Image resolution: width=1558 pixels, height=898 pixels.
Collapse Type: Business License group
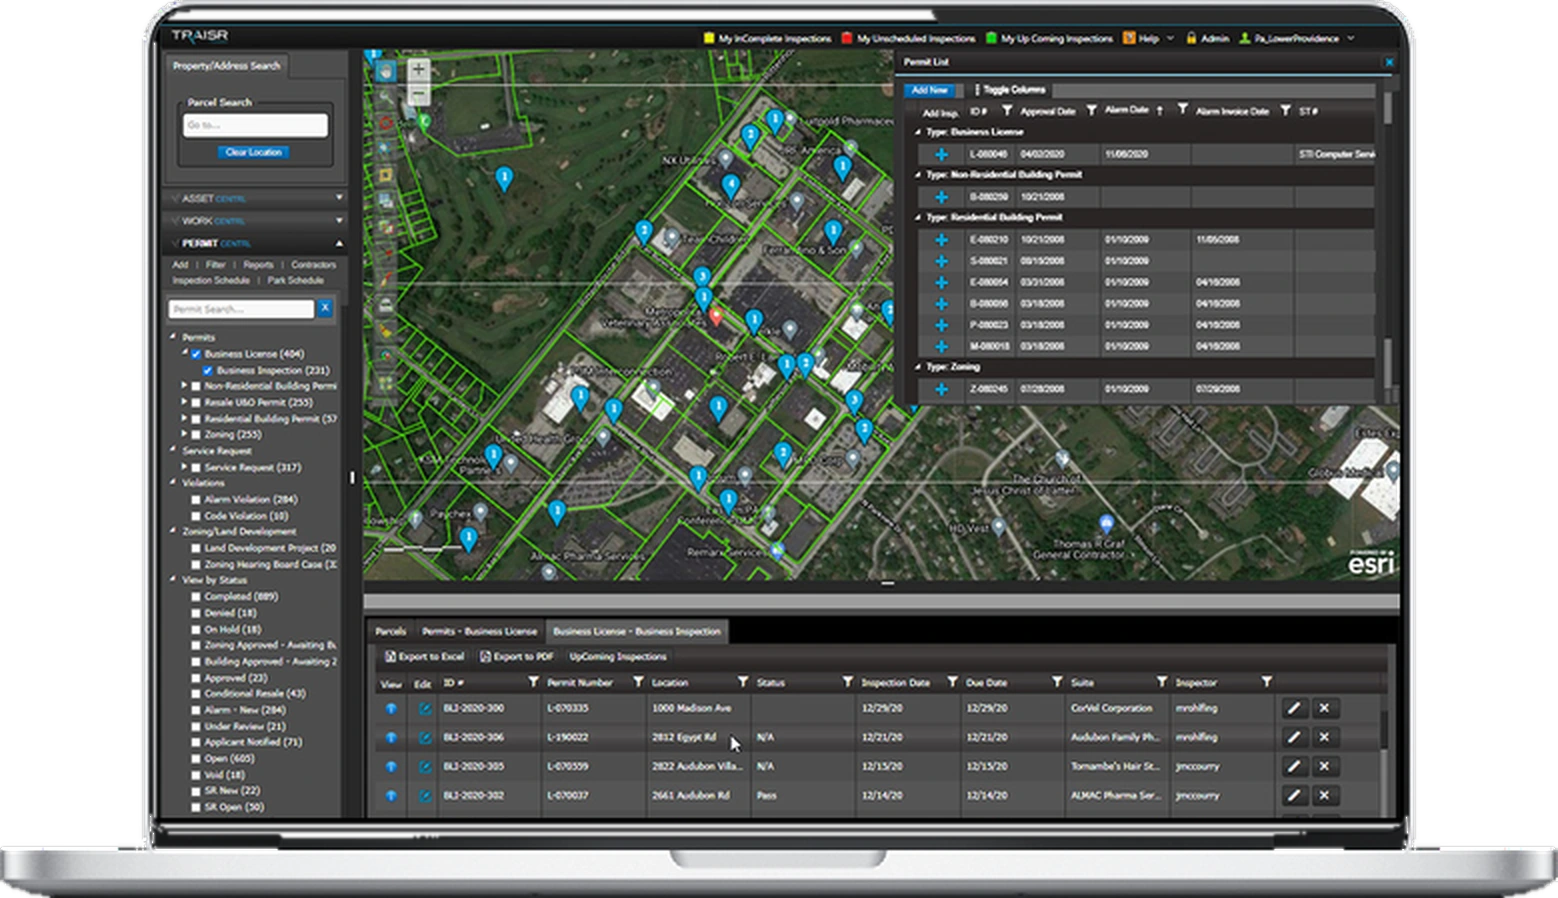coord(918,132)
